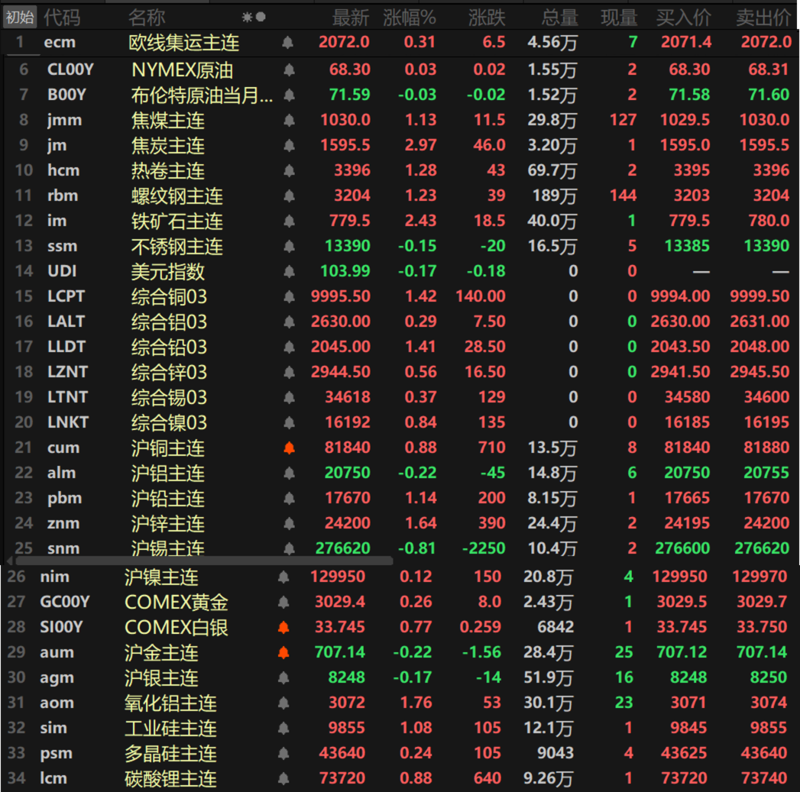Set an alert via 焦煤主连 bell icon

click(x=289, y=120)
